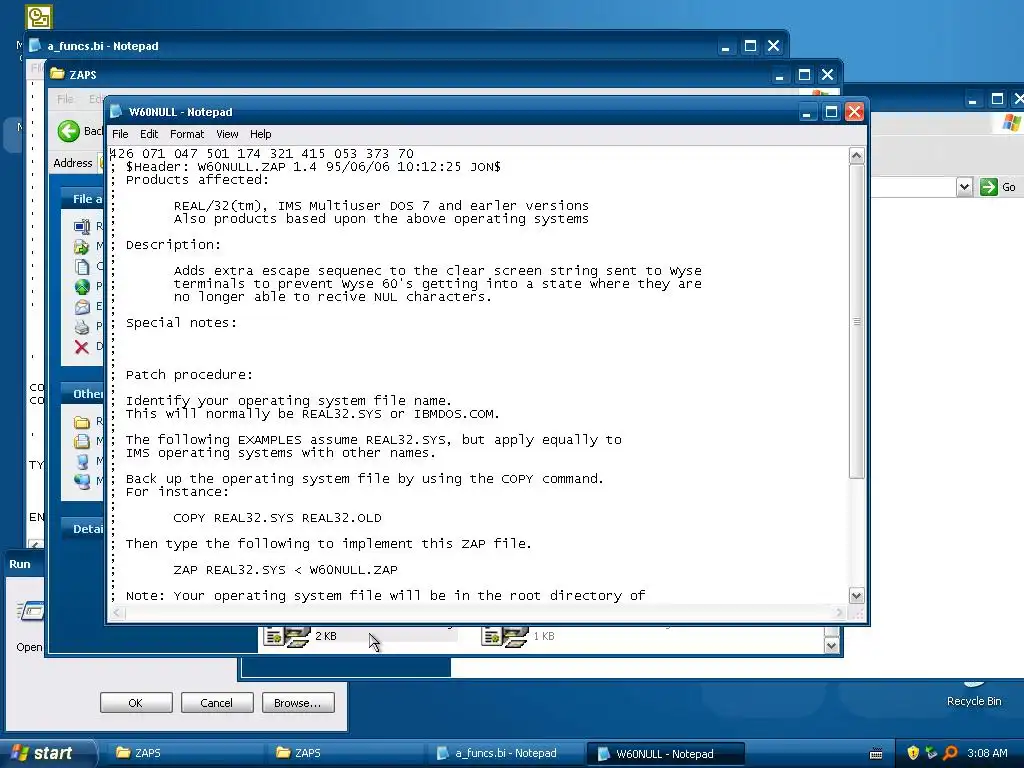Click the on-screen keyboard icon in taskbar
Image resolution: width=1024 pixels, height=768 pixels.
point(876,754)
